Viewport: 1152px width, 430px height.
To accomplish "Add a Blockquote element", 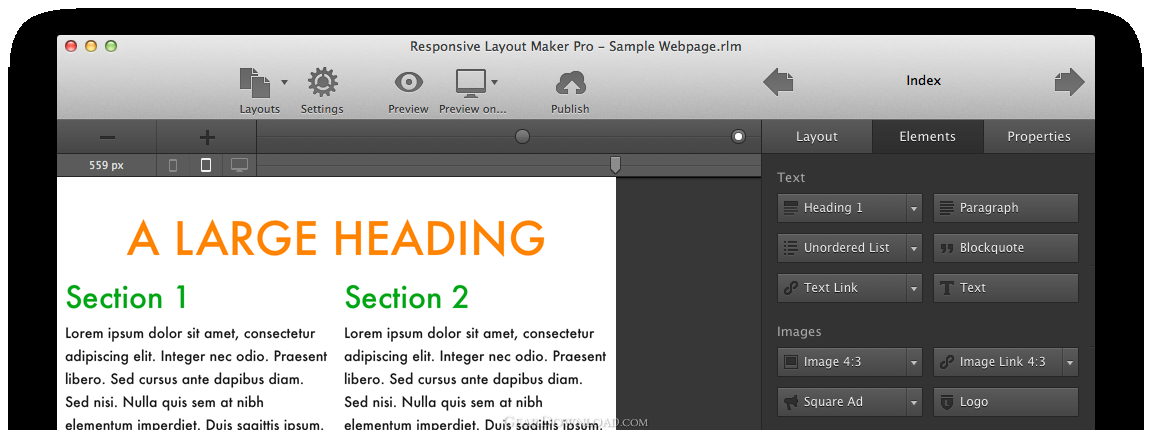I will click(1006, 248).
